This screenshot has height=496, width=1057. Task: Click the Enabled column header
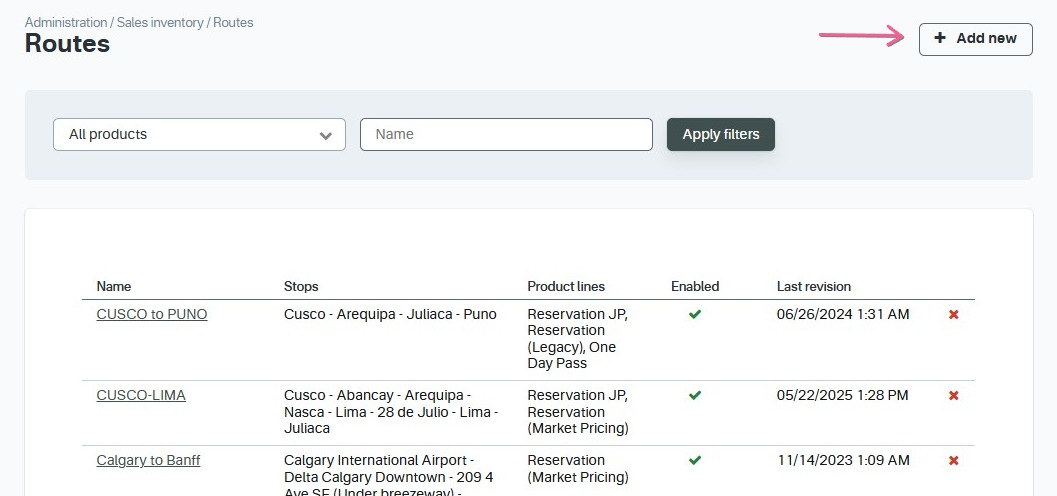pos(695,286)
